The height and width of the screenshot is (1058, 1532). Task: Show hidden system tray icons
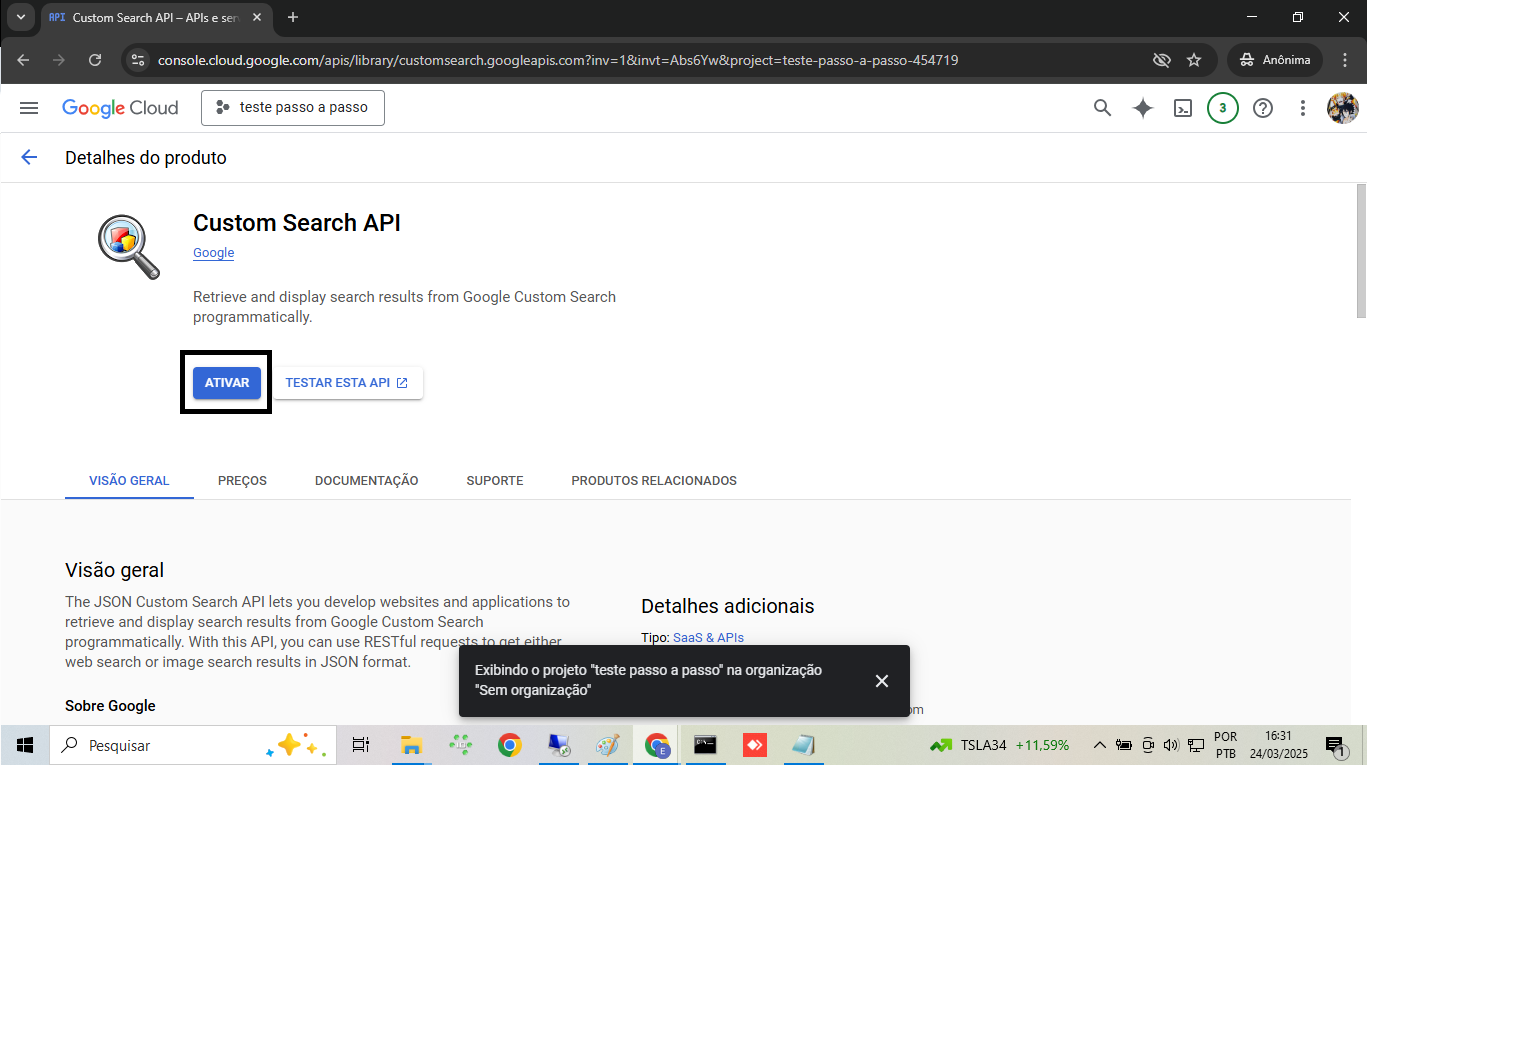tap(1099, 745)
